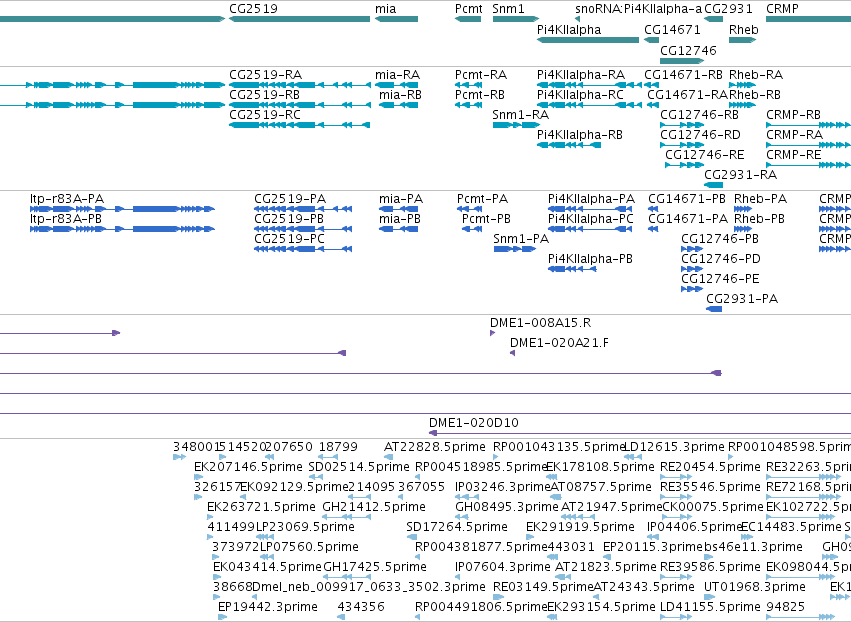Click the Rheb-PB protein label
Screen dimensions: 851x622
(x=759, y=219)
